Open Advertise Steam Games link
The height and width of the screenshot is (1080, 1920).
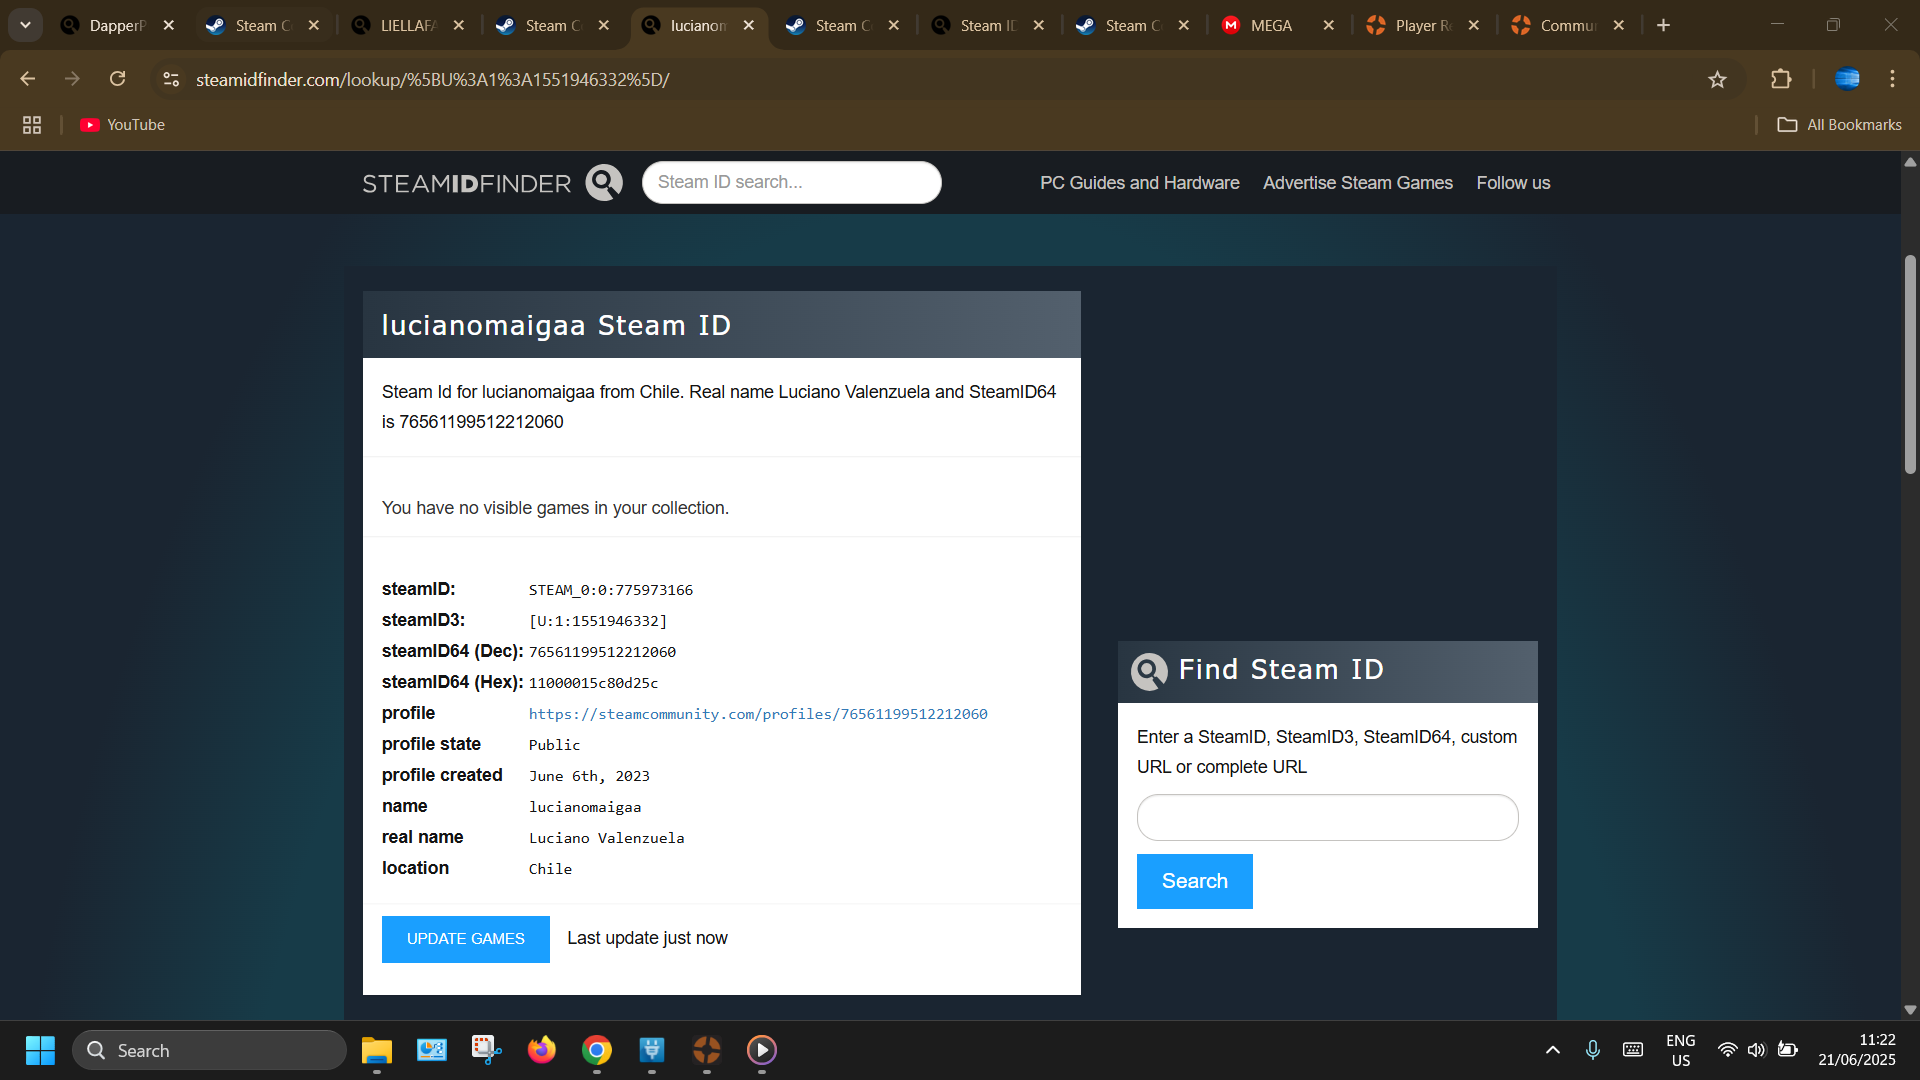click(x=1357, y=183)
